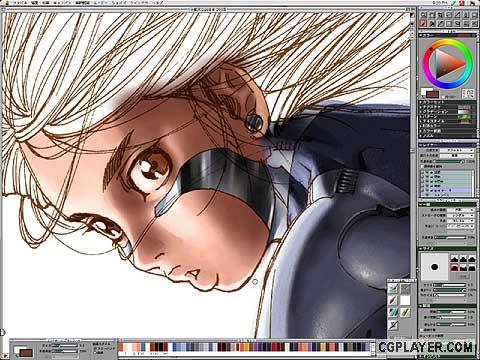Choose the middle brush tip profile in the Size bottom row

[463, 267]
